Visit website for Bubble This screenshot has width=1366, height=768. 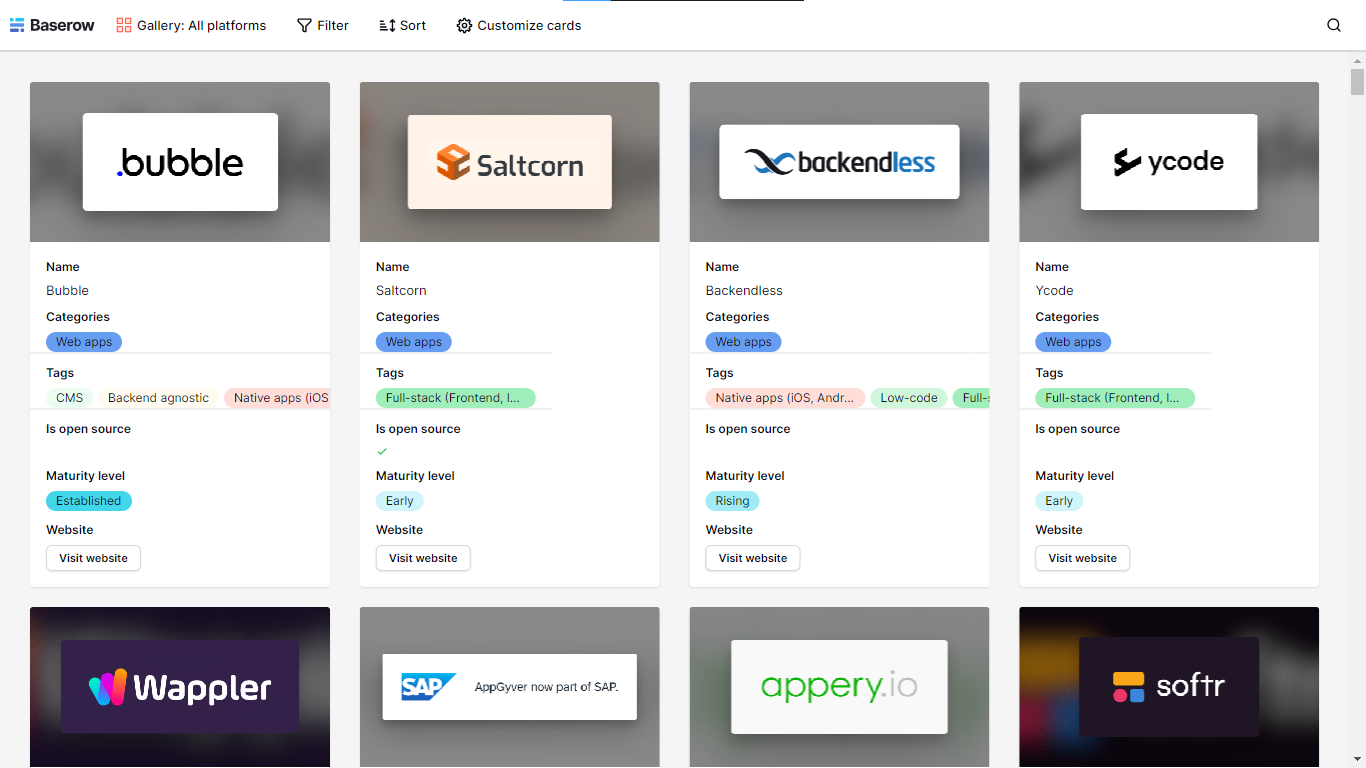[93, 558]
